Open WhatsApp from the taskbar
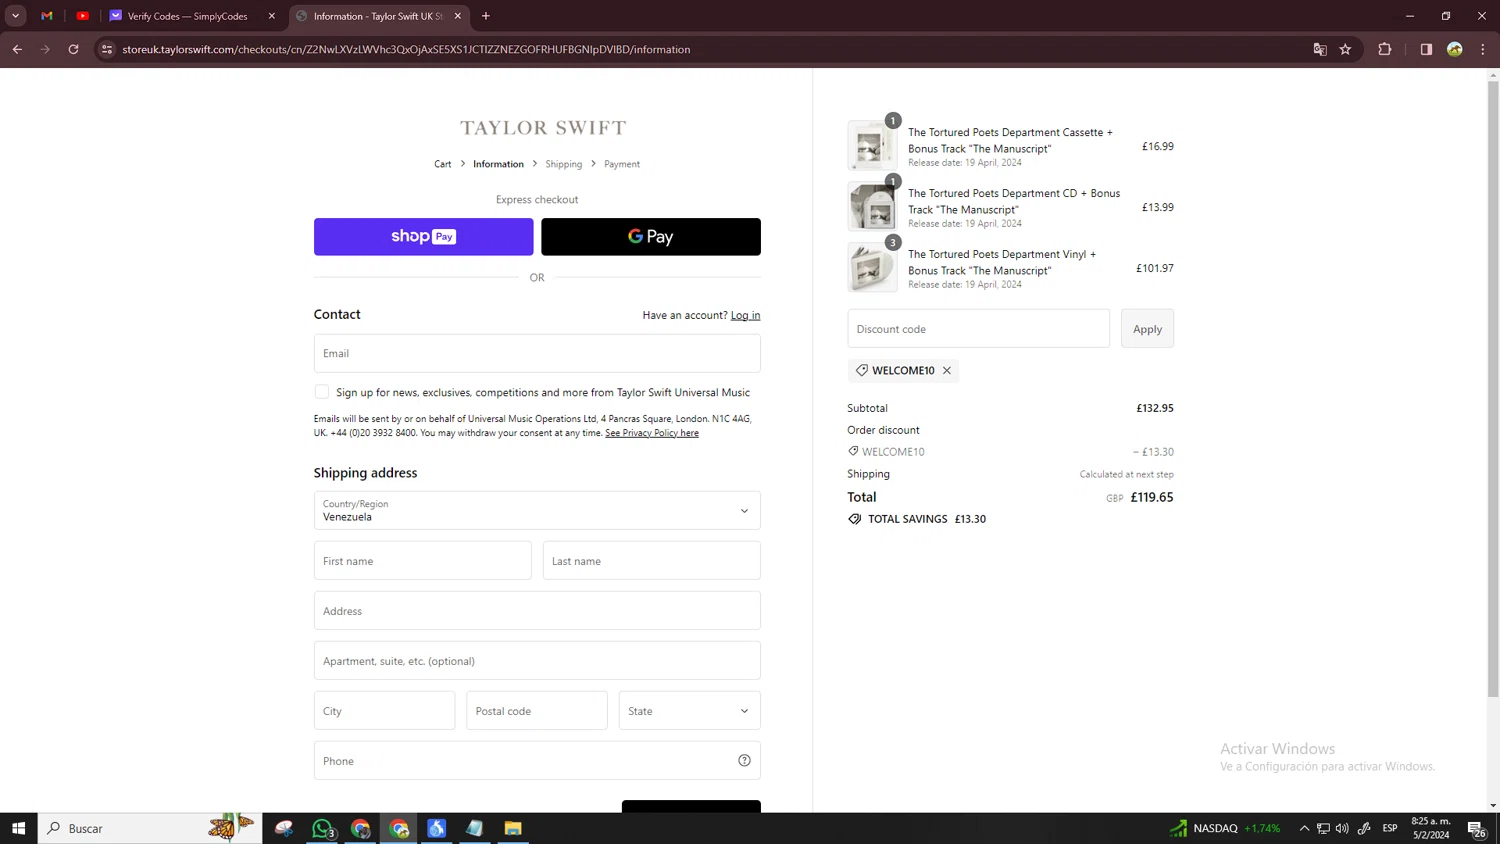1500x844 pixels. [x=322, y=828]
